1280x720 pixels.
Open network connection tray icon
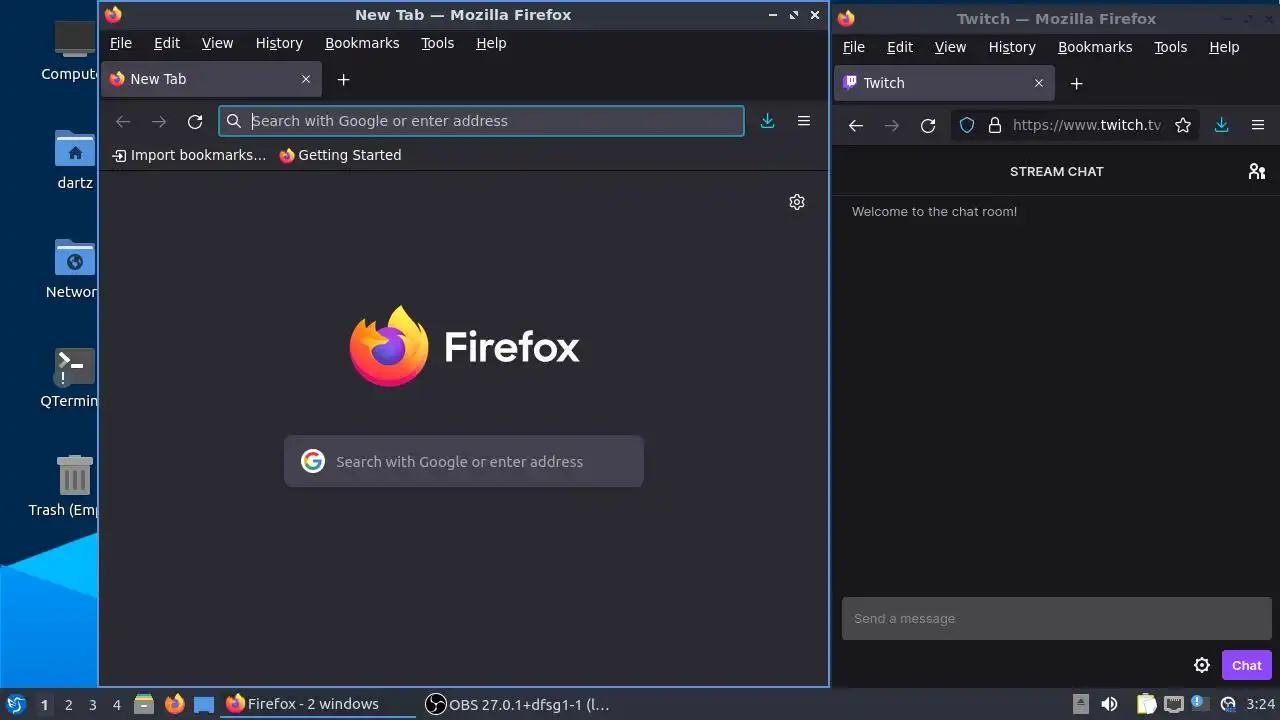click(x=1174, y=704)
